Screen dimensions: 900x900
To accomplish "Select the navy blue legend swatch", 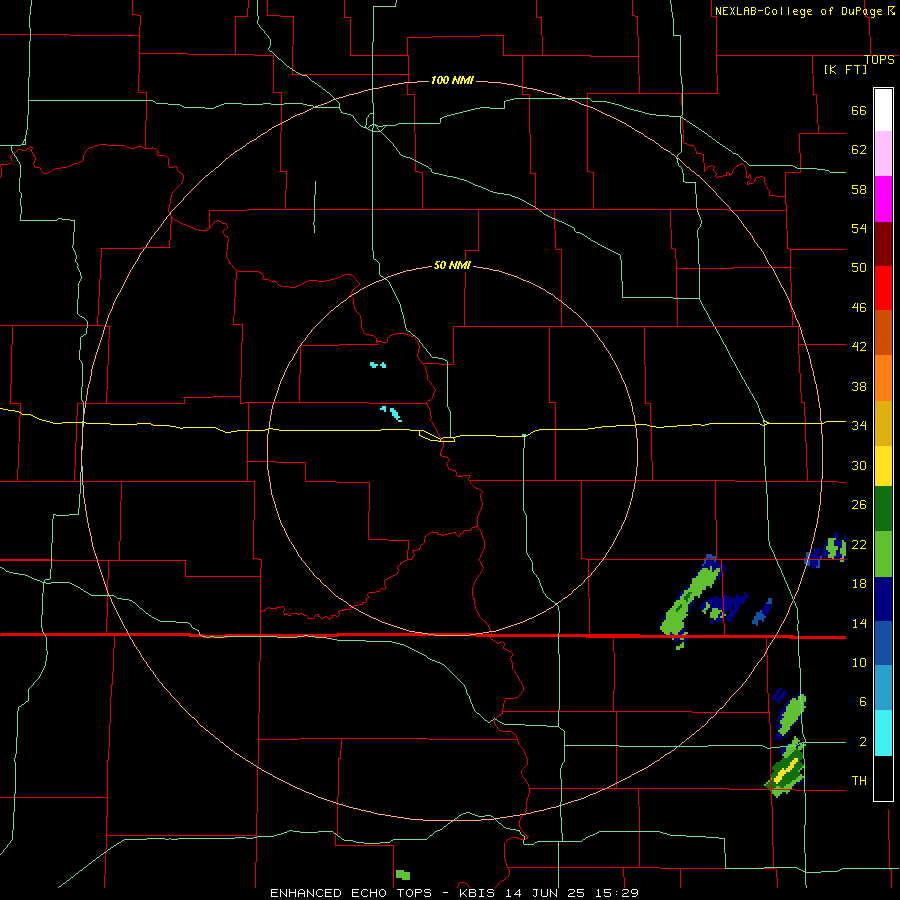I will point(883,599).
